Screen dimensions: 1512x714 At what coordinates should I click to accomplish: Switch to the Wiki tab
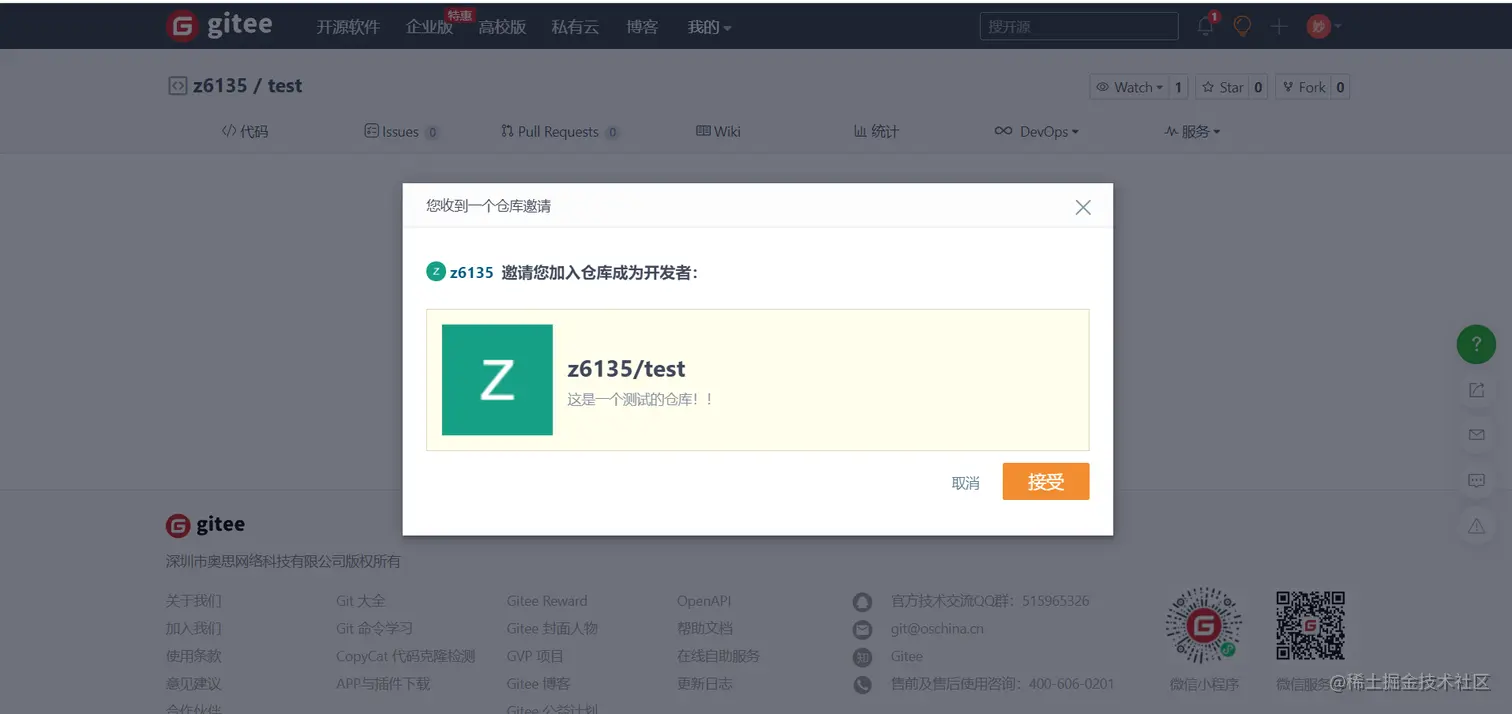[718, 131]
